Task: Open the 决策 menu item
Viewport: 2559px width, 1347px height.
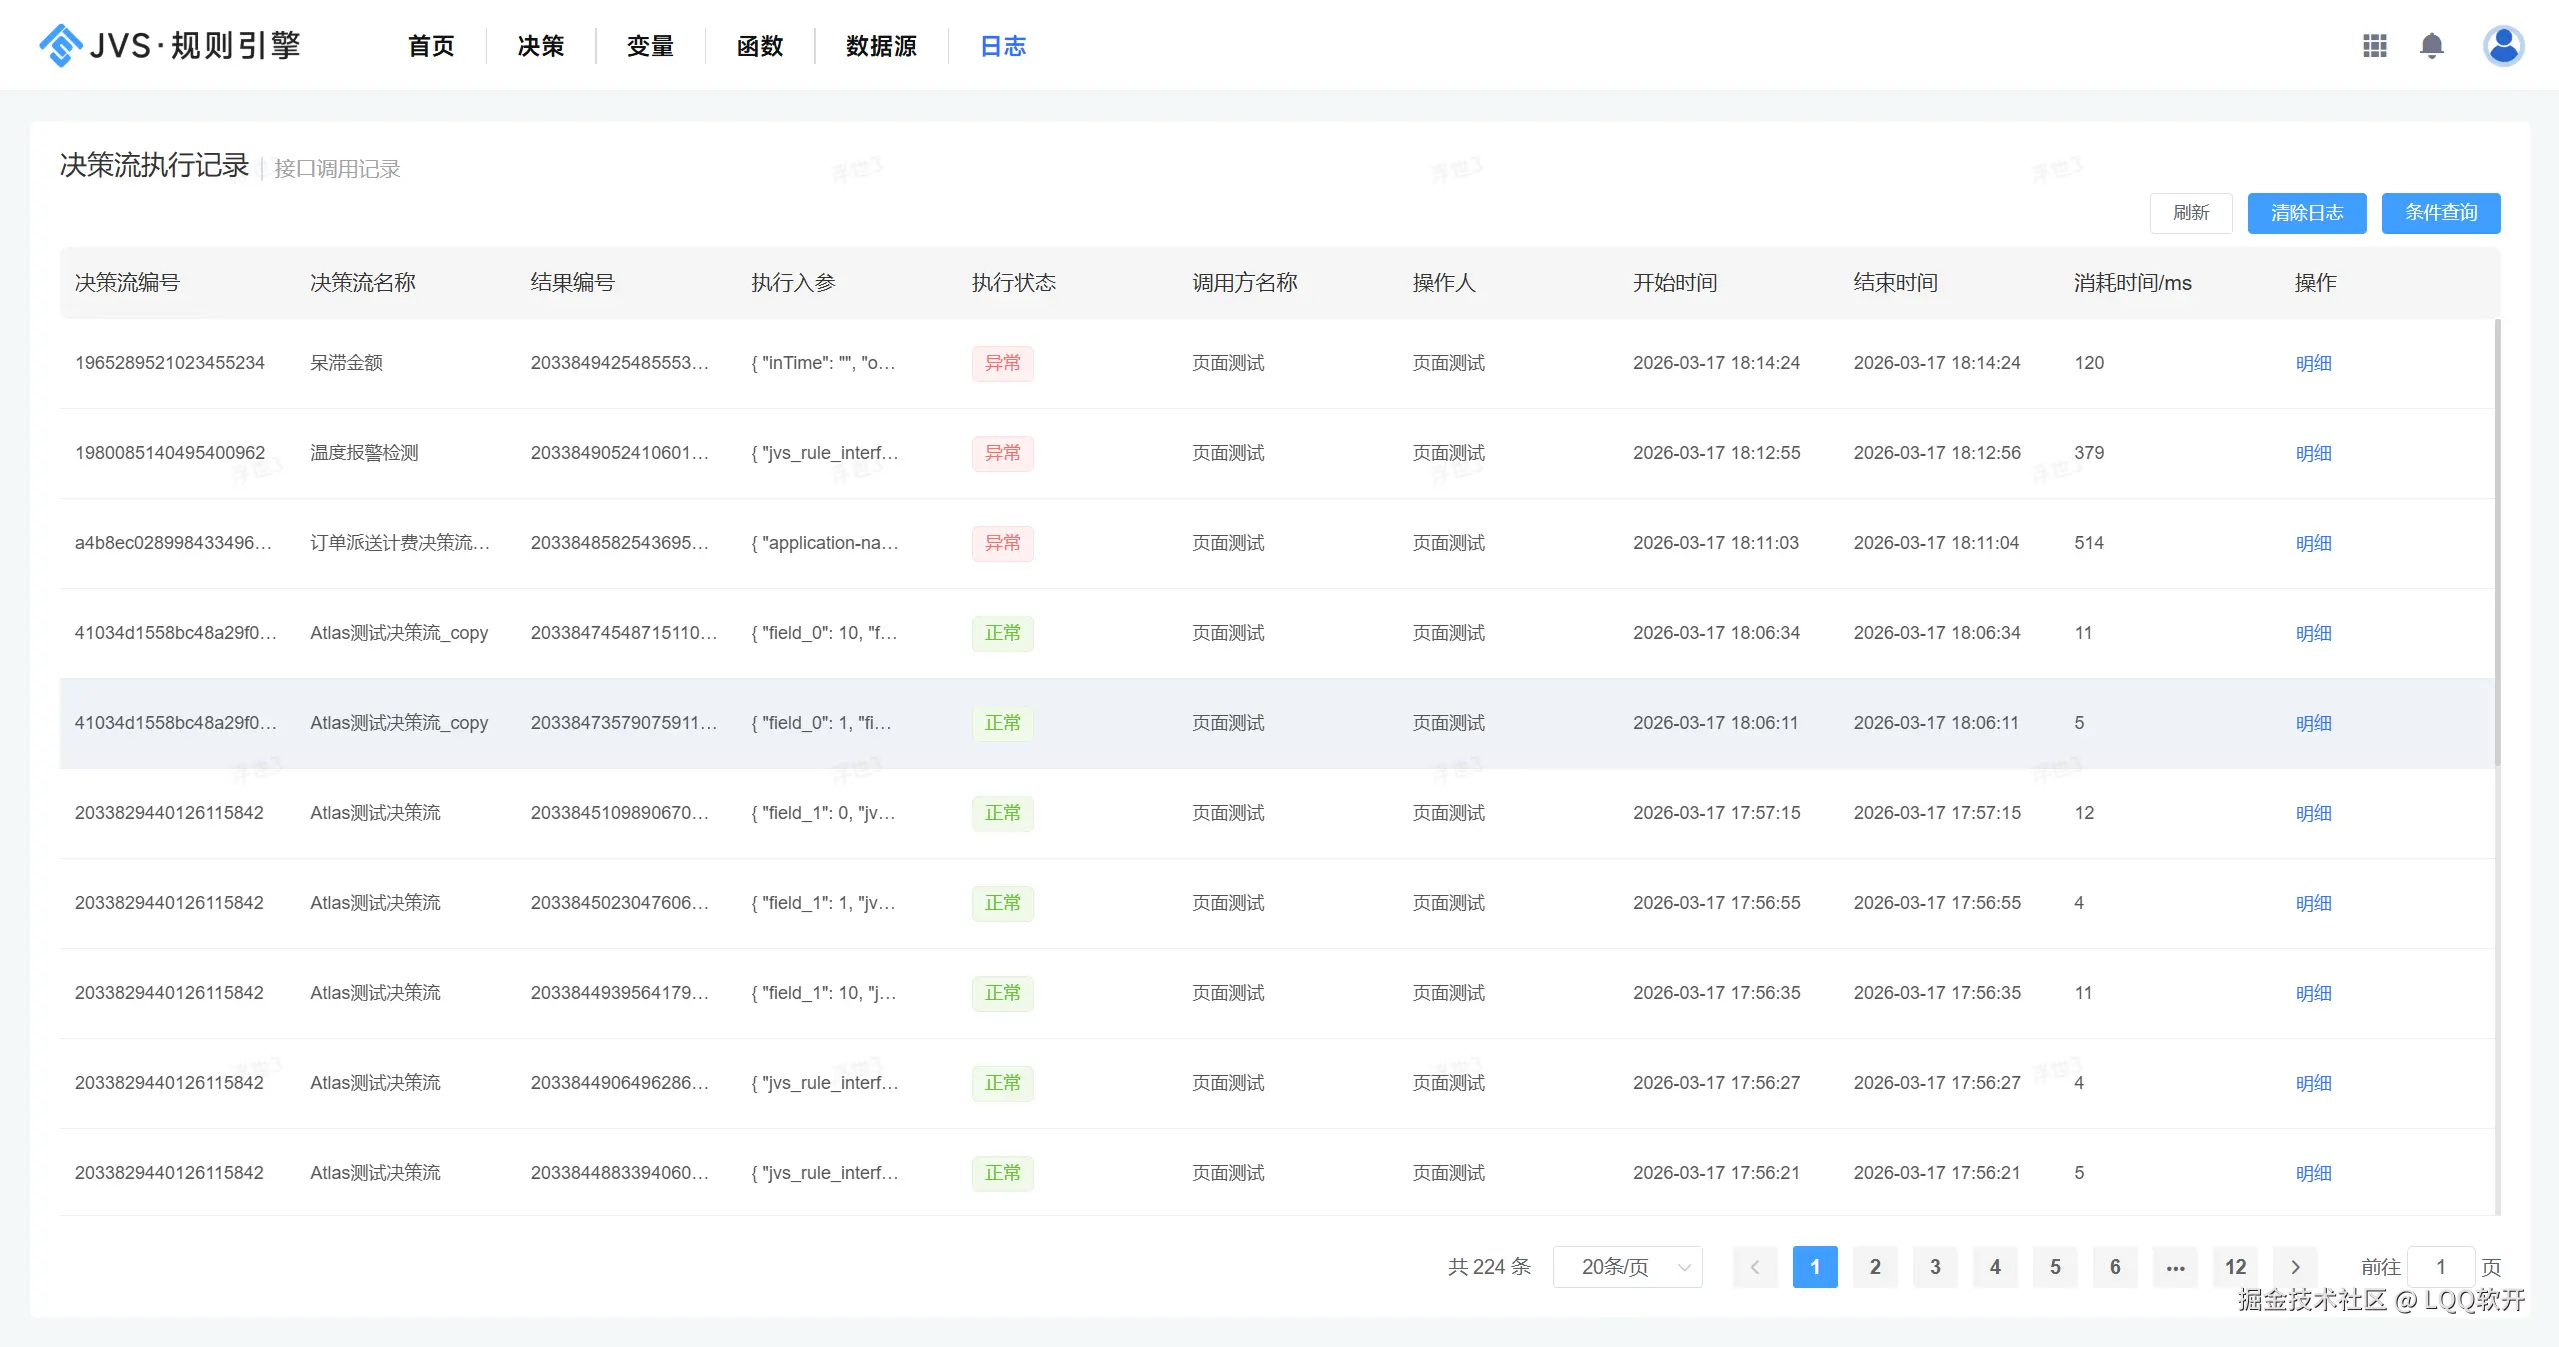Action: tap(541, 46)
